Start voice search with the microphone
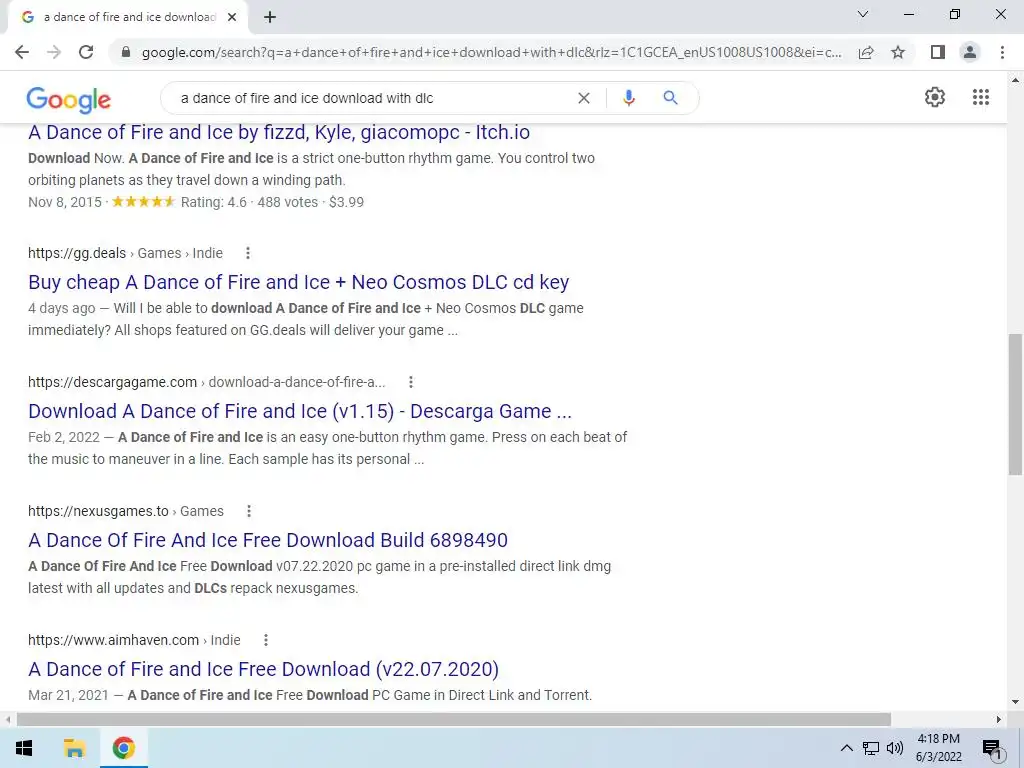The width and height of the screenshot is (1024, 768). (x=628, y=98)
